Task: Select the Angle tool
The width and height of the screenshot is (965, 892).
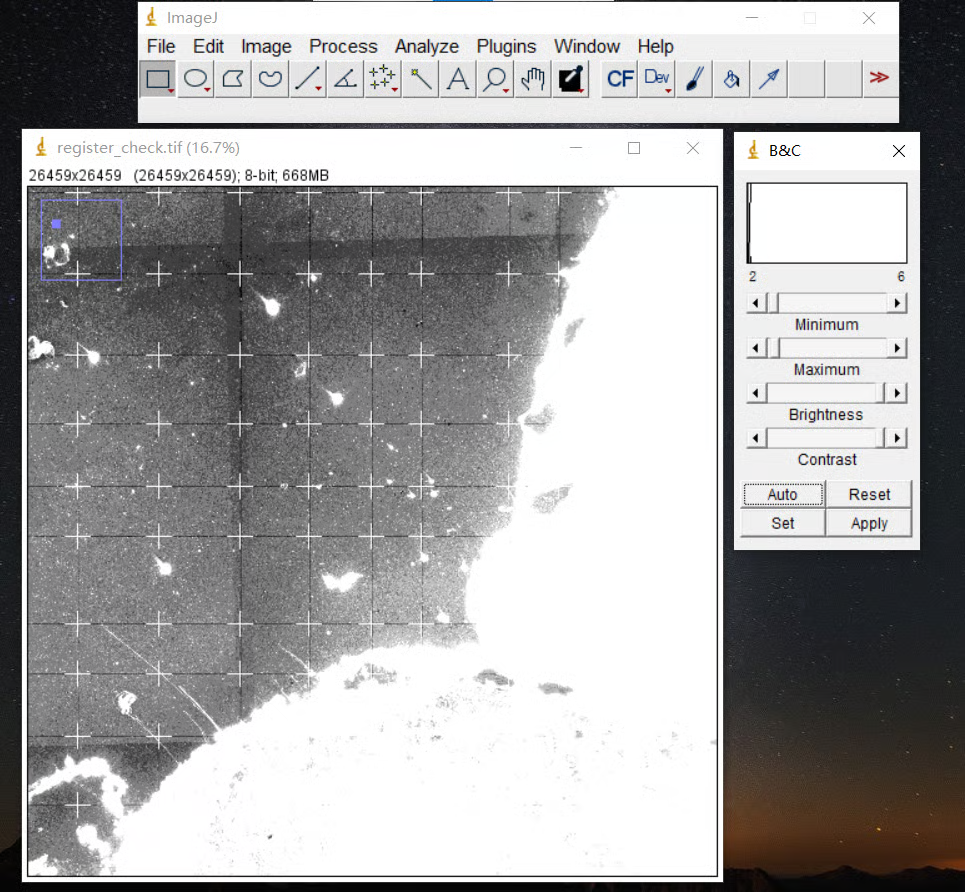Action: 345,79
